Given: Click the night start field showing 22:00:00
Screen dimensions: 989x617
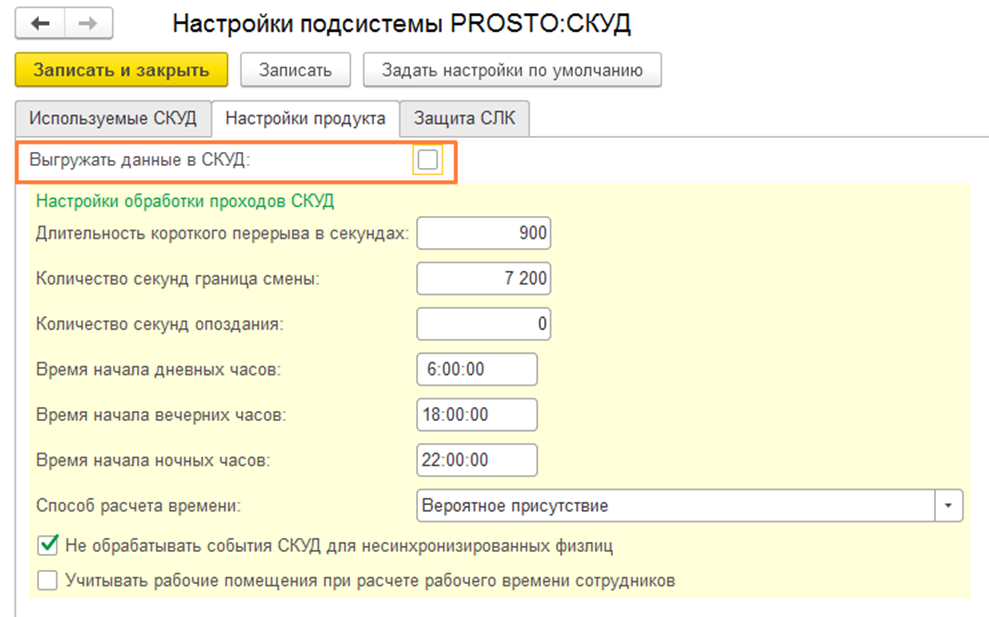Looking at the screenshot, I should coord(477,460).
